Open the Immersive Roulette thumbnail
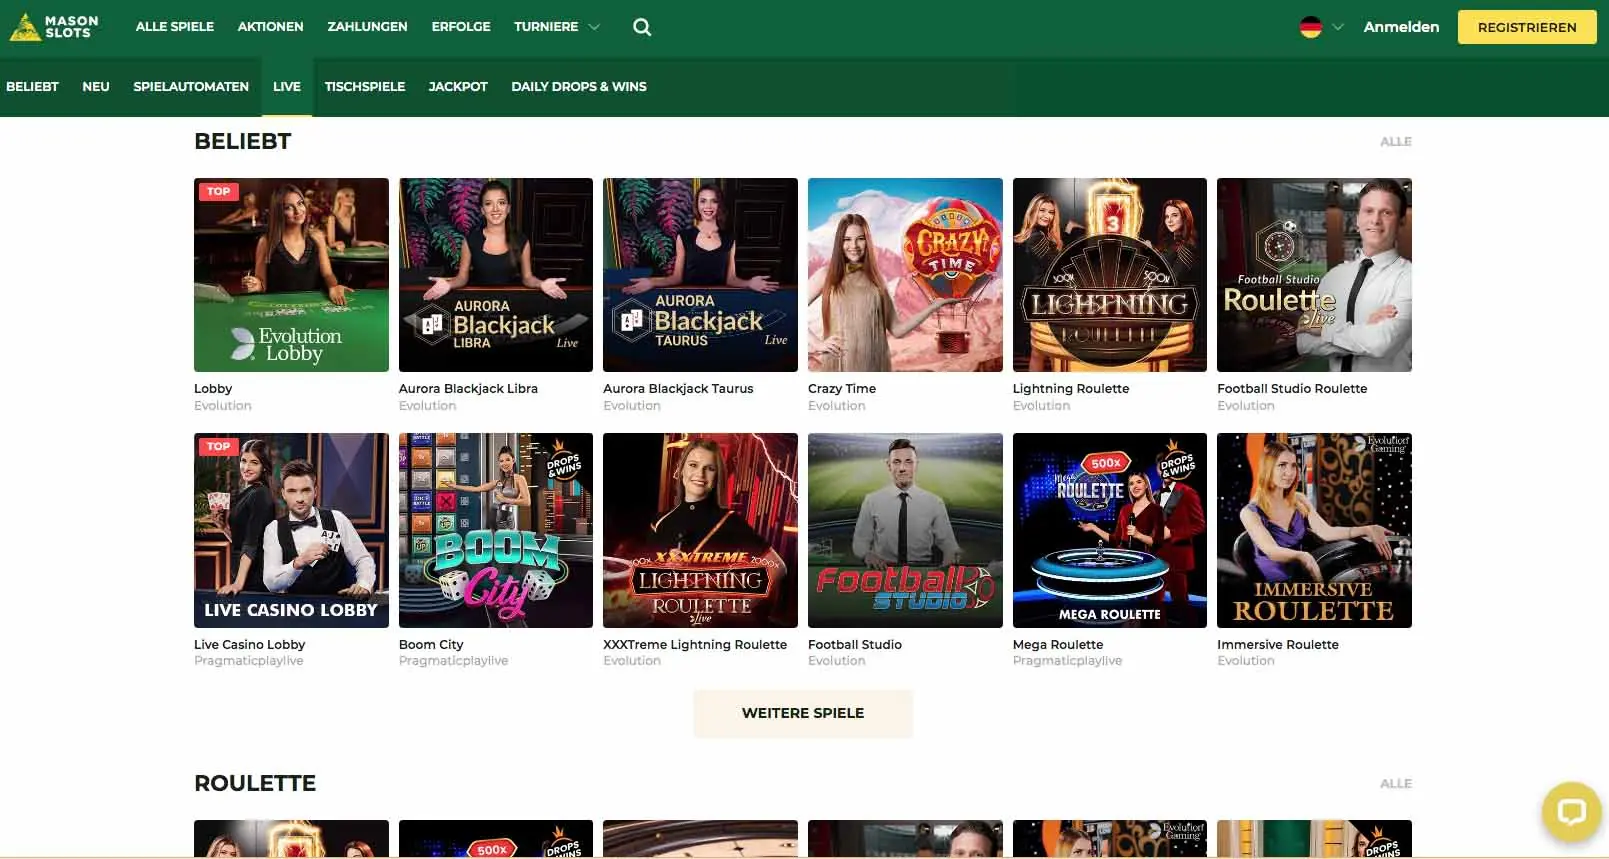This screenshot has height=859, width=1609. 1313,530
